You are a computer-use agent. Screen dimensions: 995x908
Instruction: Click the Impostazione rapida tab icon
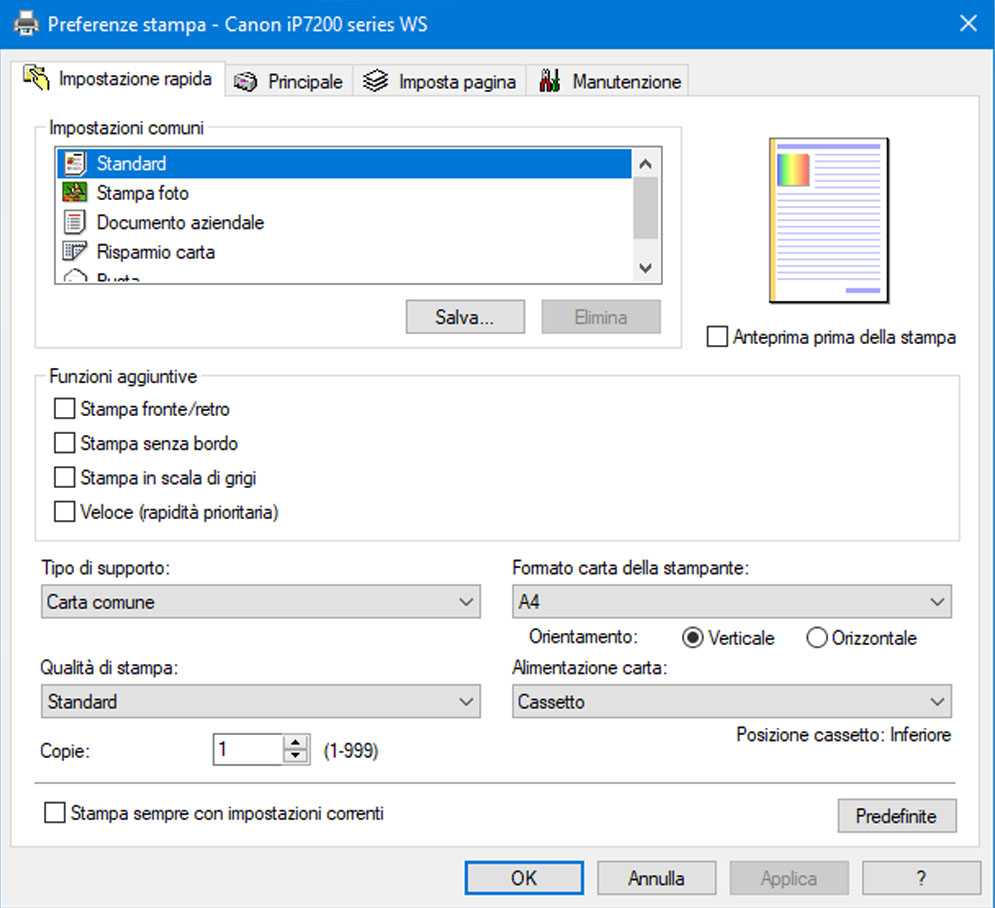[36, 78]
